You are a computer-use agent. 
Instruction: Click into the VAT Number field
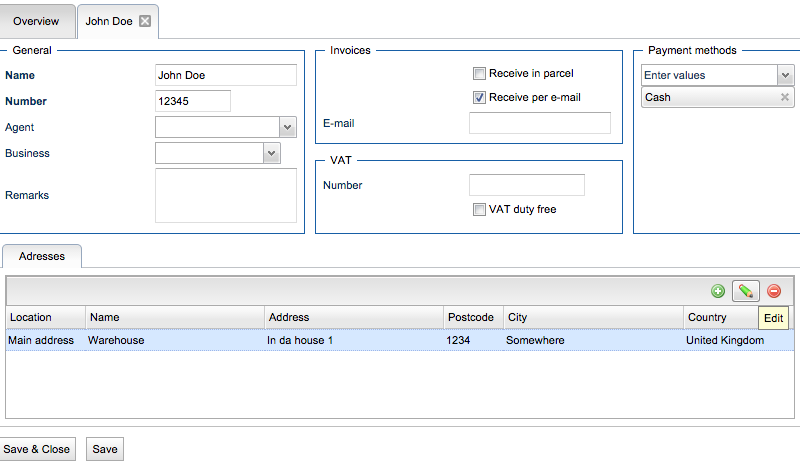point(526,185)
